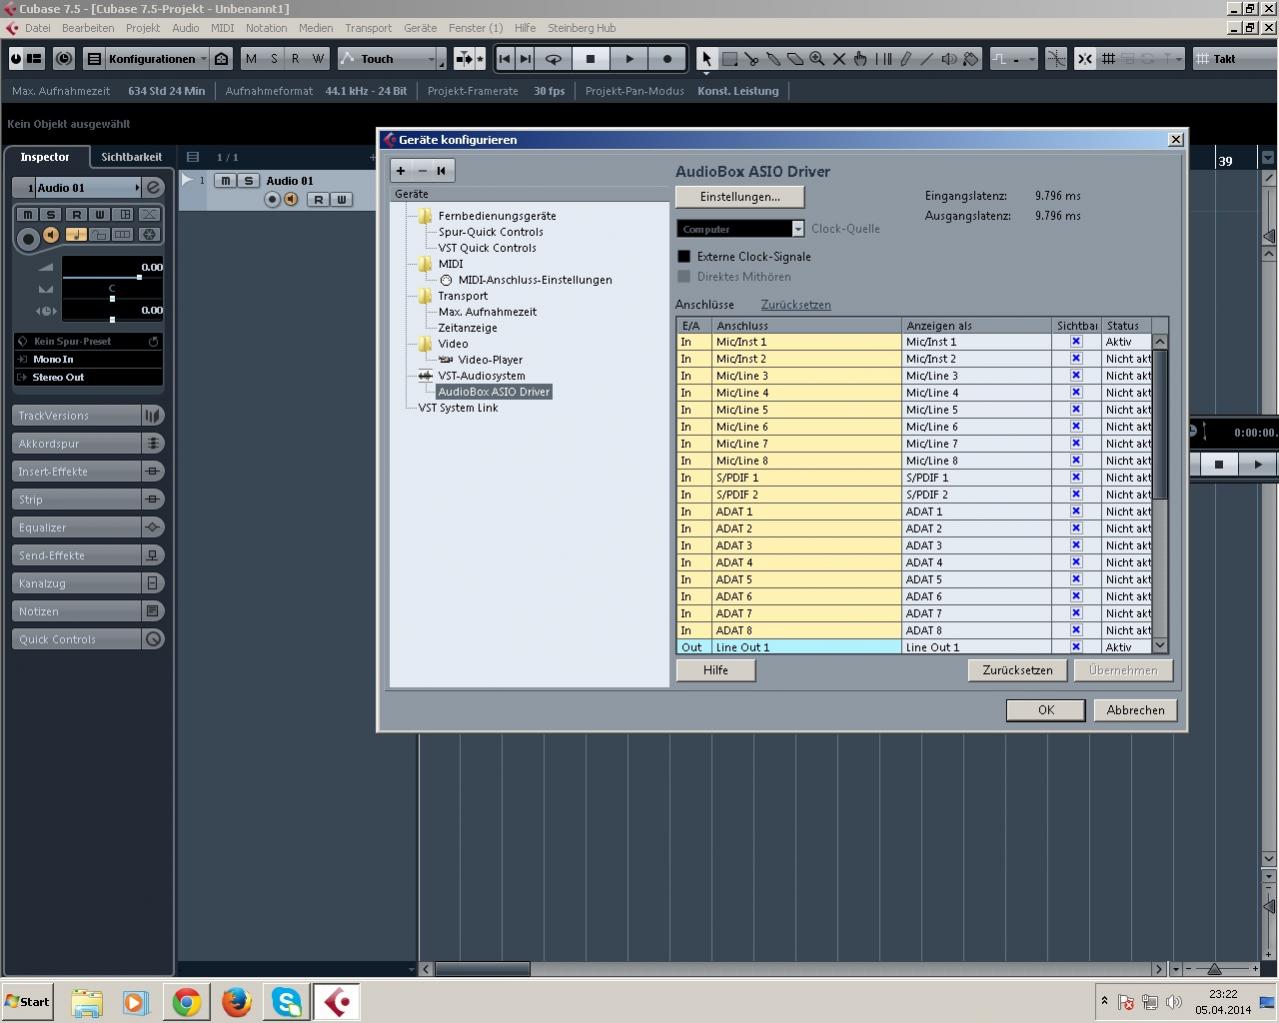Viewport: 1279px width, 1023px height.
Task: Toggle visibility checkbox for Line Out 1
Action: (x=1076, y=648)
